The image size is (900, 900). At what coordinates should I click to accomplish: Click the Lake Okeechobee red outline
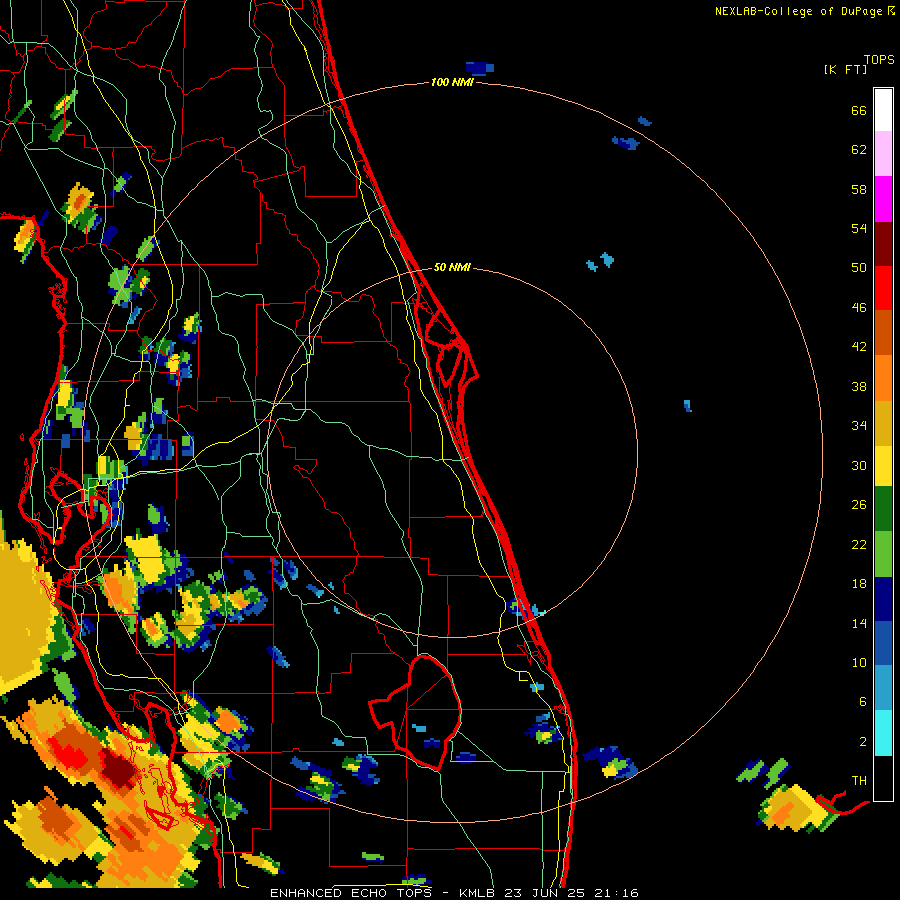(x=416, y=712)
